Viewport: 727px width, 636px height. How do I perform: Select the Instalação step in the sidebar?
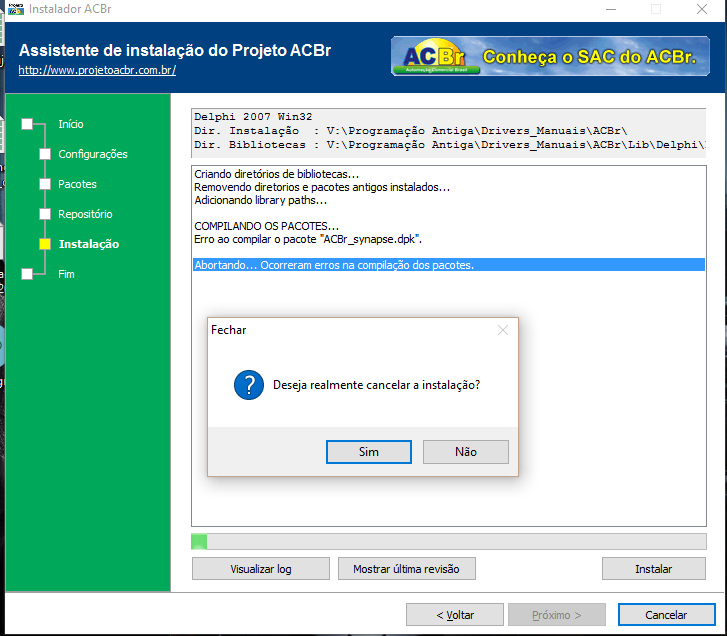[89, 244]
